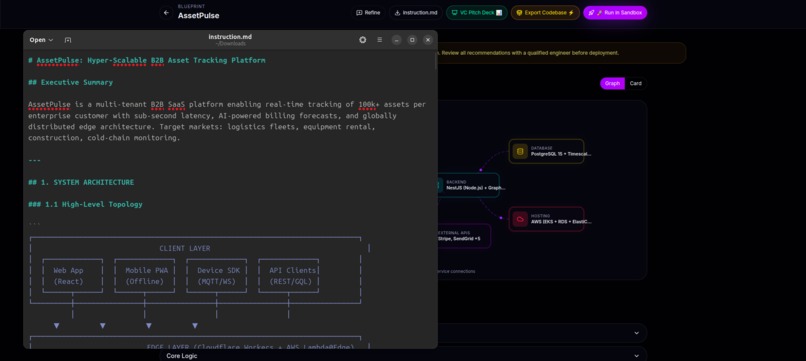Close the instruction.md editor window
The height and width of the screenshot is (361, 806).
428,40
